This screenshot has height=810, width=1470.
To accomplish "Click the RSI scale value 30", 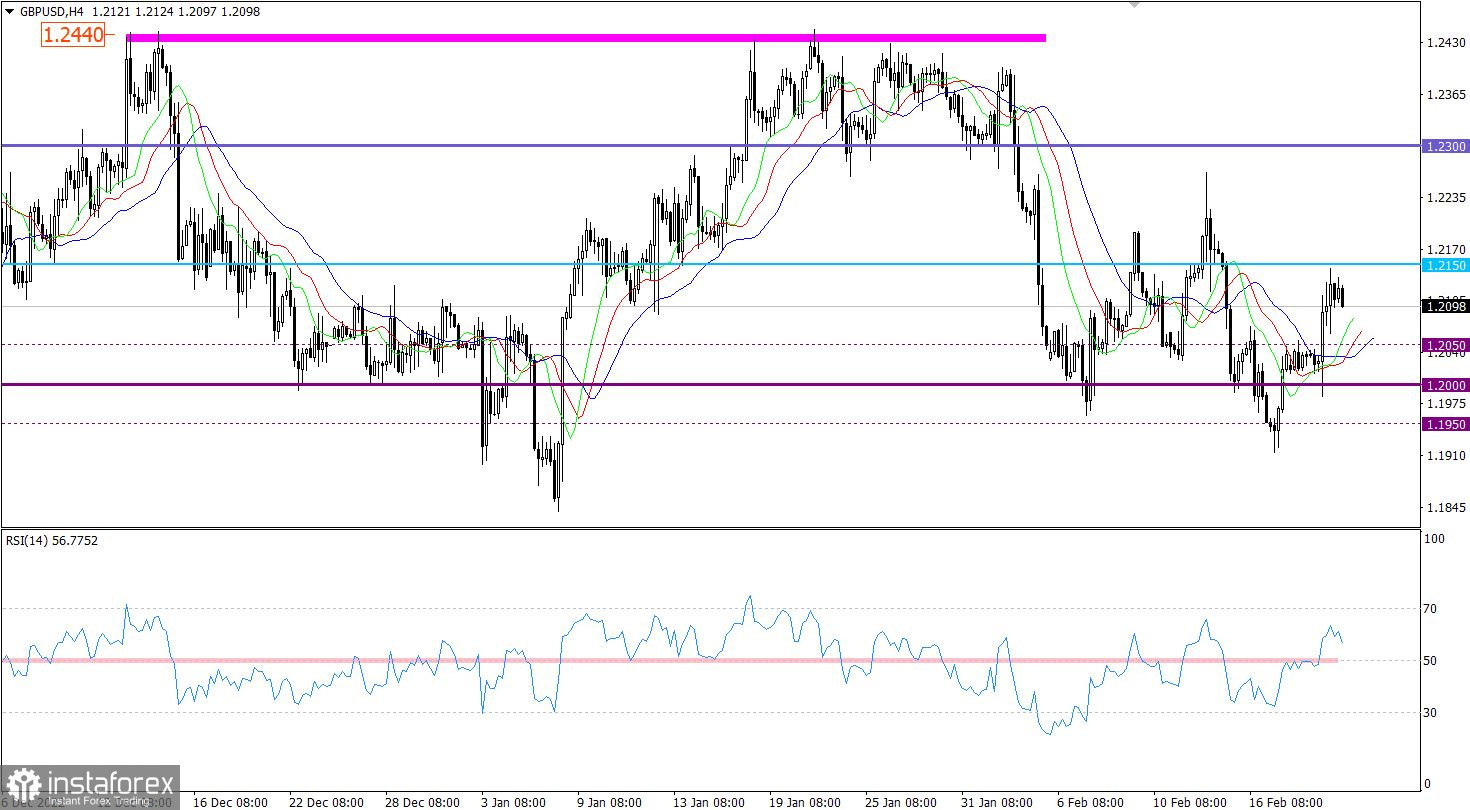I will (x=1431, y=712).
